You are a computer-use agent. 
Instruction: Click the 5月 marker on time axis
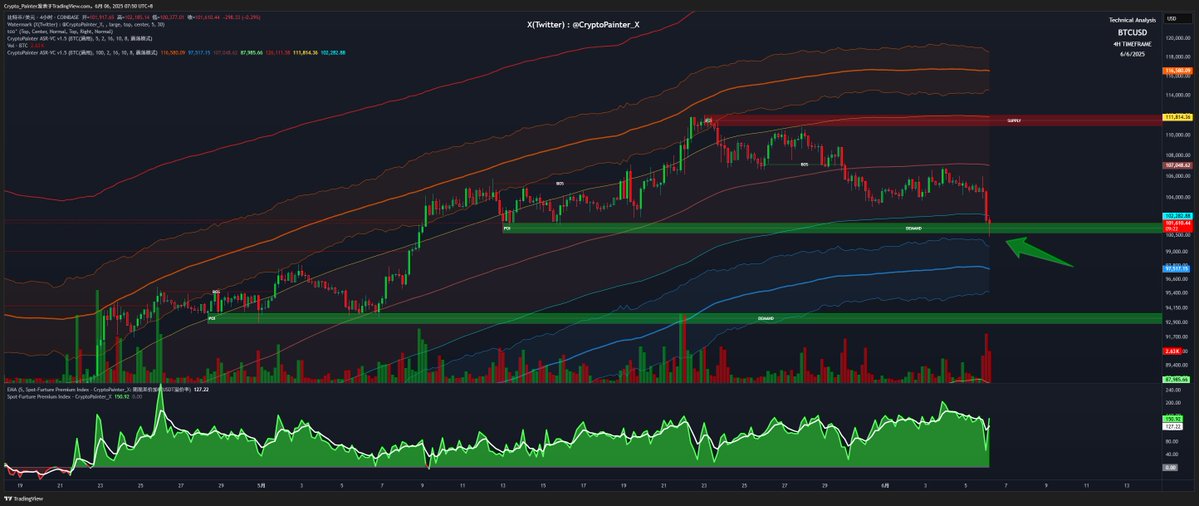coord(262,485)
